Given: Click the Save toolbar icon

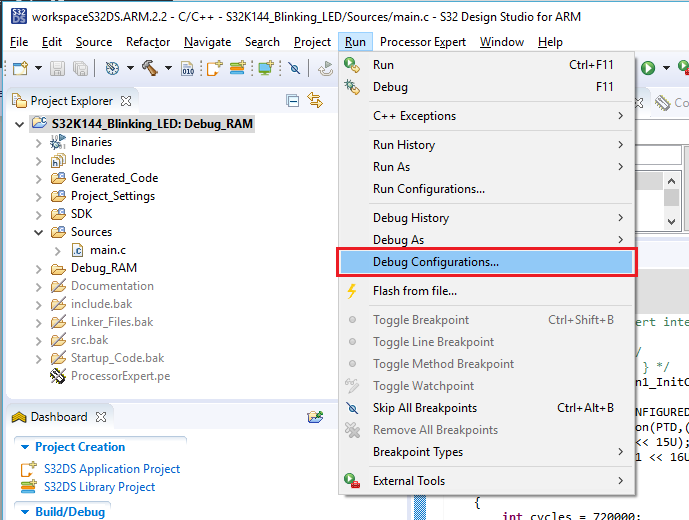Looking at the screenshot, I should coord(57,69).
